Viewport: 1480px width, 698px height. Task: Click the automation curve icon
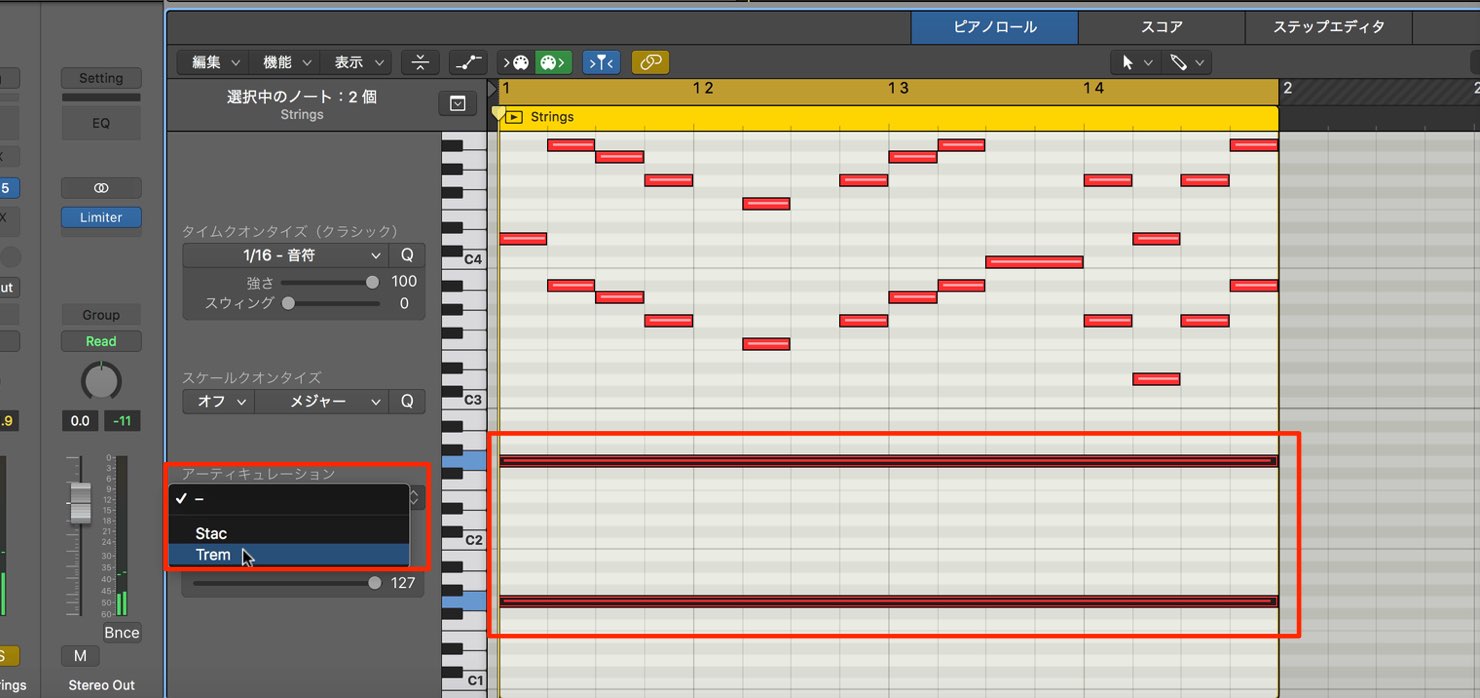(468, 63)
